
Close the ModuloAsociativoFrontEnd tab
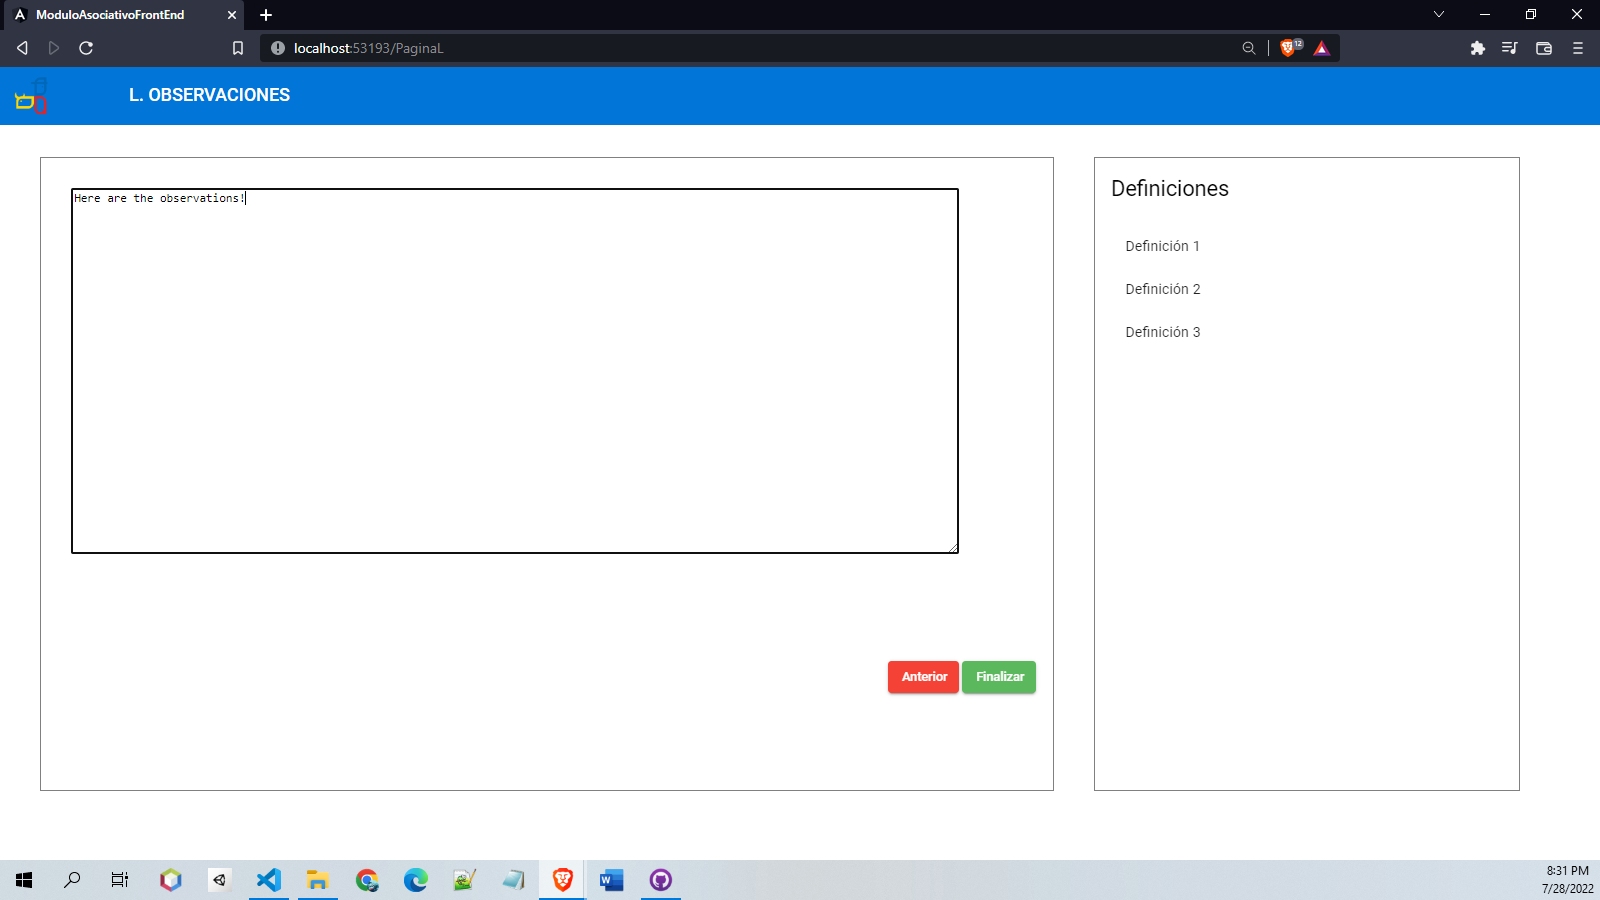click(x=232, y=15)
